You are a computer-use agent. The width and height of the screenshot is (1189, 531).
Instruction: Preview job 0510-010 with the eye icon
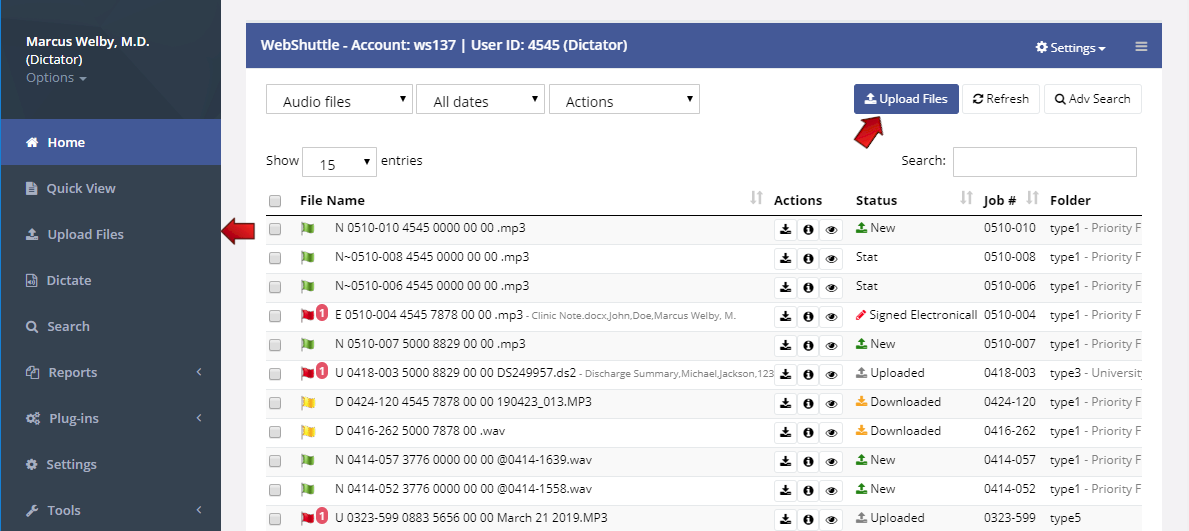831,230
